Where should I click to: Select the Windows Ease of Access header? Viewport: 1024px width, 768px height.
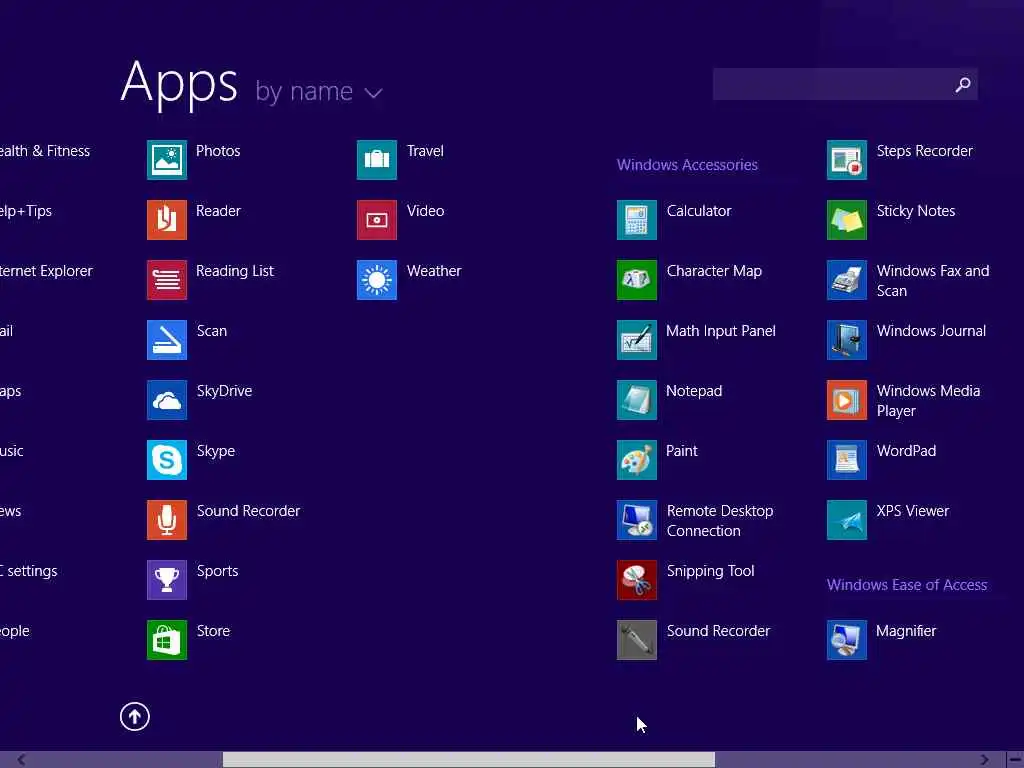pyautogui.click(x=906, y=585)
